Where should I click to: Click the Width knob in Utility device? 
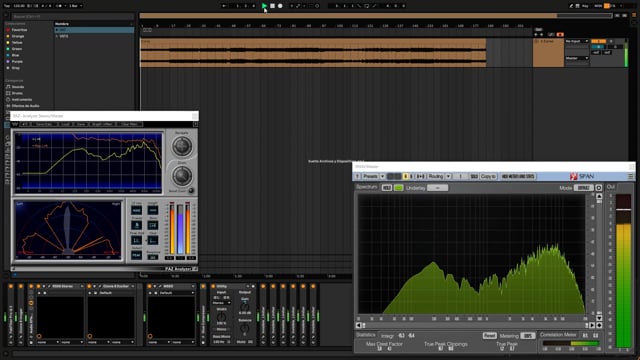tap(221, 317)
